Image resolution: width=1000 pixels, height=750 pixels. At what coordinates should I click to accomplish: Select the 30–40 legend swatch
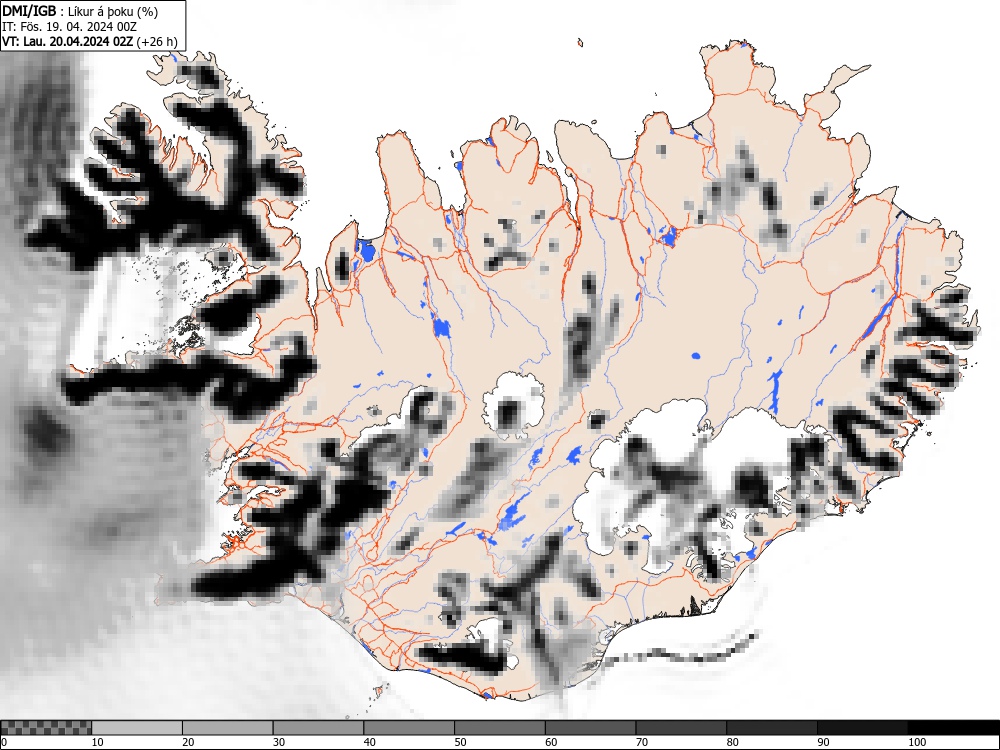(318, 728)
